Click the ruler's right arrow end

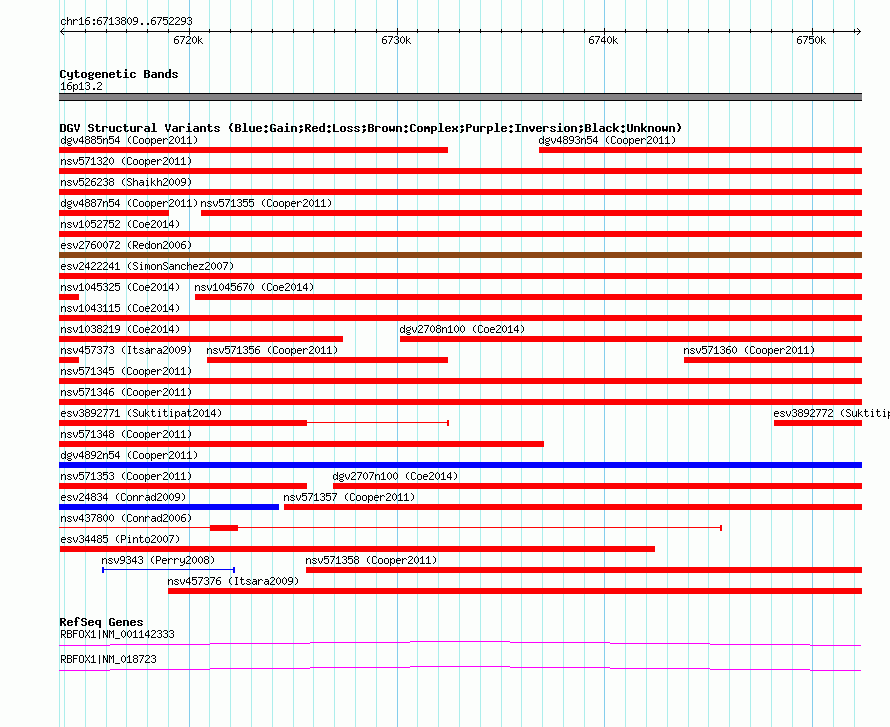(859, 31)
